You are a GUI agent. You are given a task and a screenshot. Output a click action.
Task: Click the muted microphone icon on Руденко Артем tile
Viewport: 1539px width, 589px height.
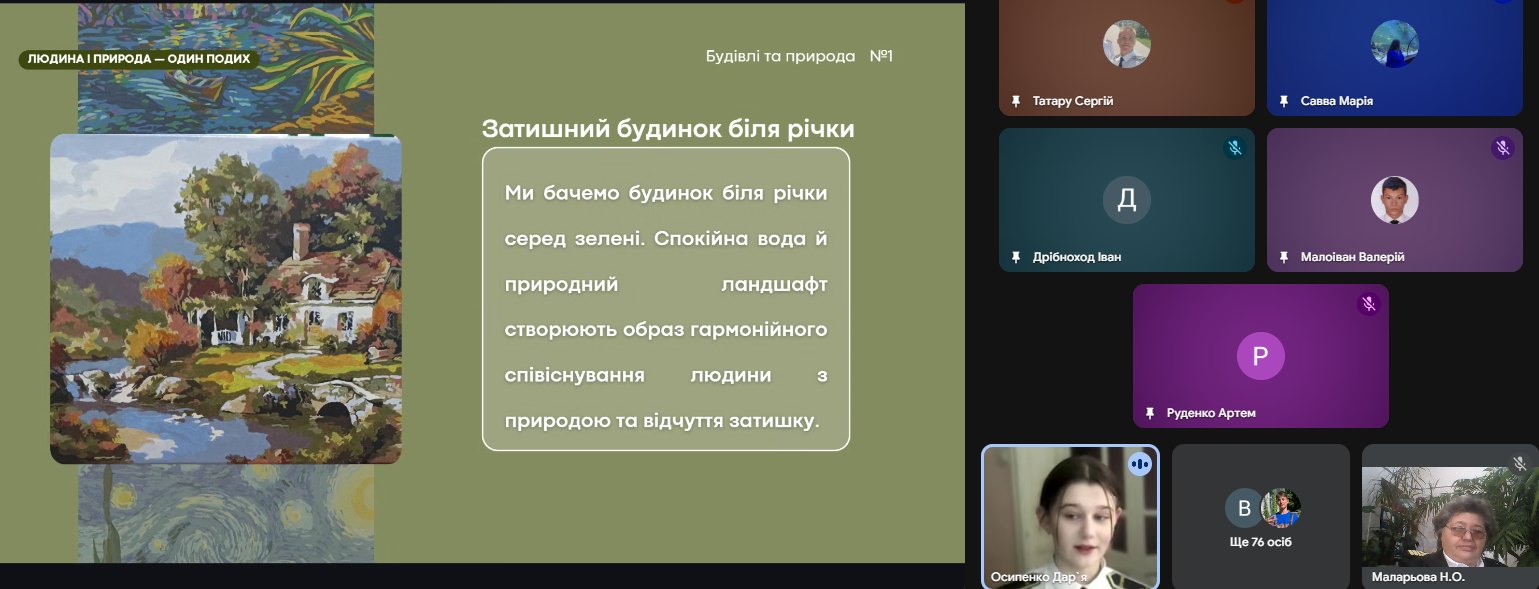coord(1368,303)
